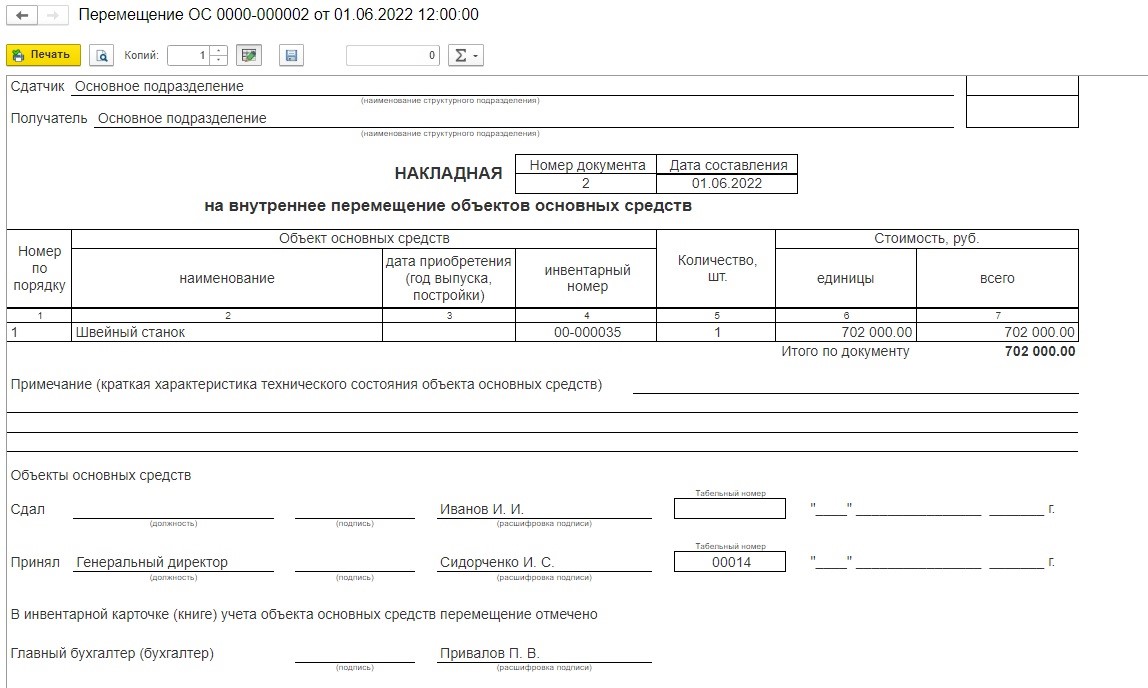The image size is (1148, 688).
Task: Click the Примечание label text
Action: [x=306, y=385]
